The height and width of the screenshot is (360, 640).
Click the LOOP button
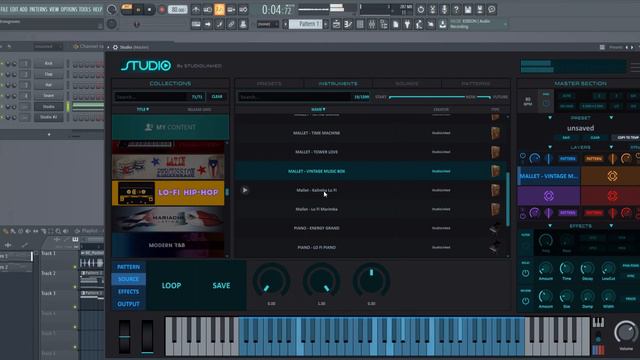171,286
